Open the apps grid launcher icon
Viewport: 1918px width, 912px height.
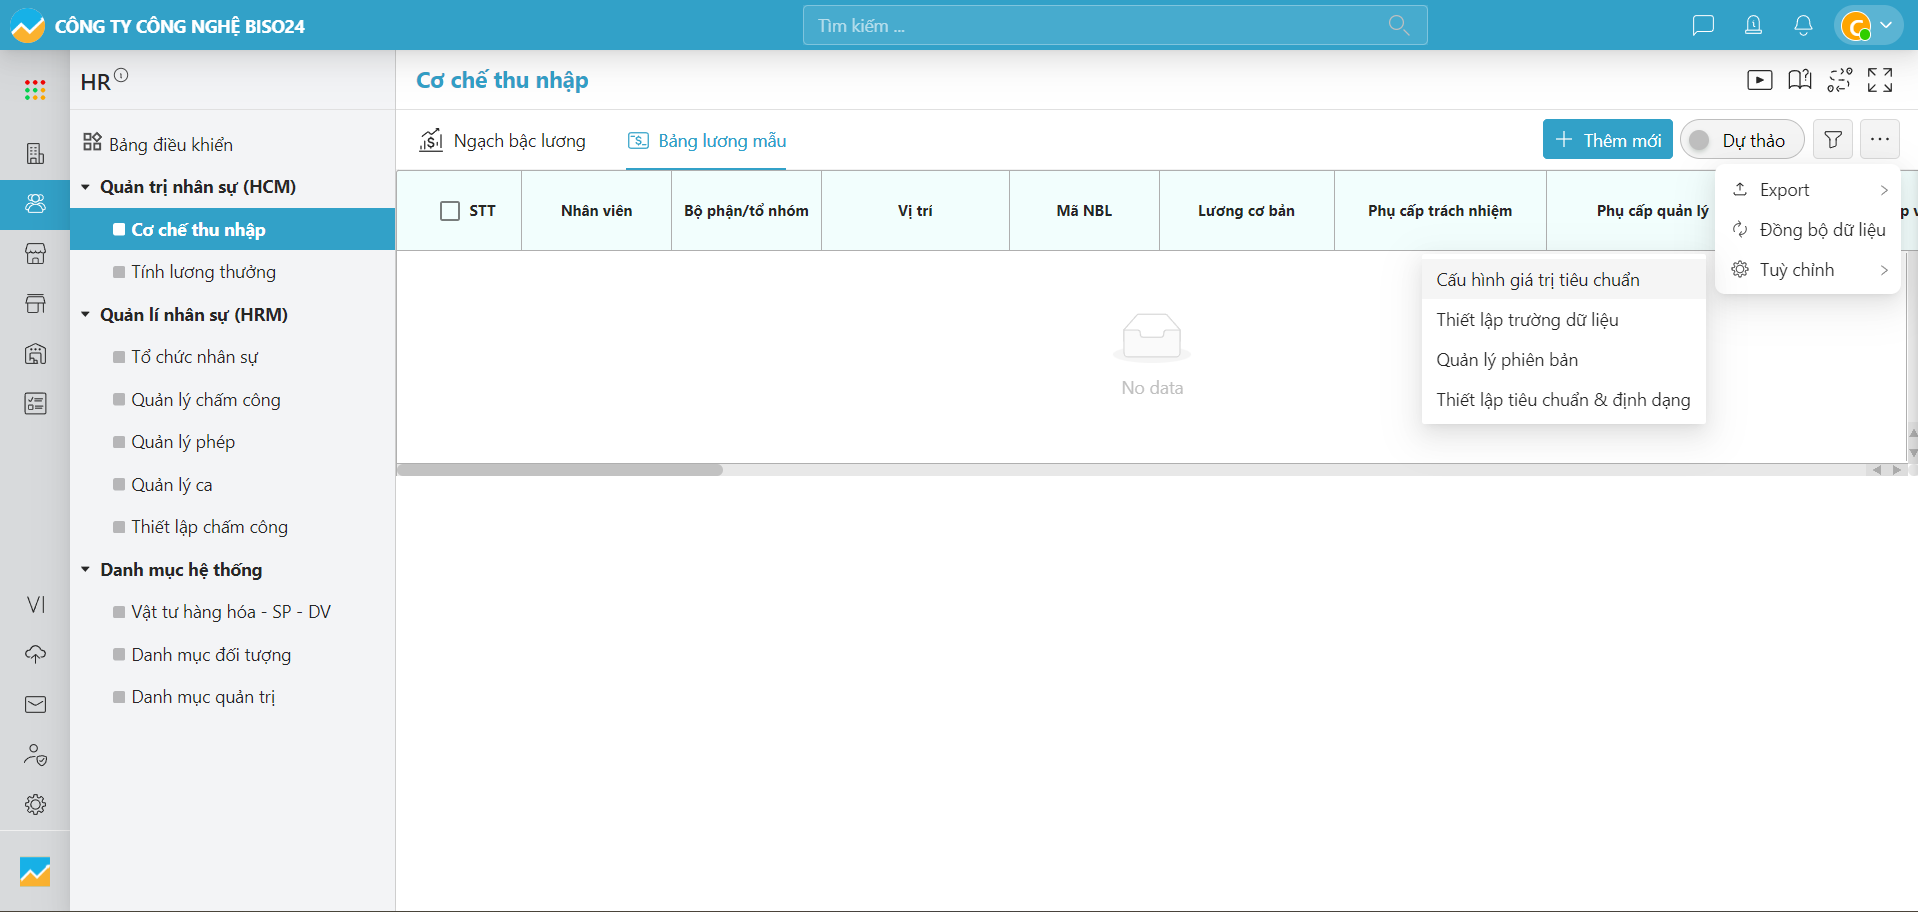35,90
